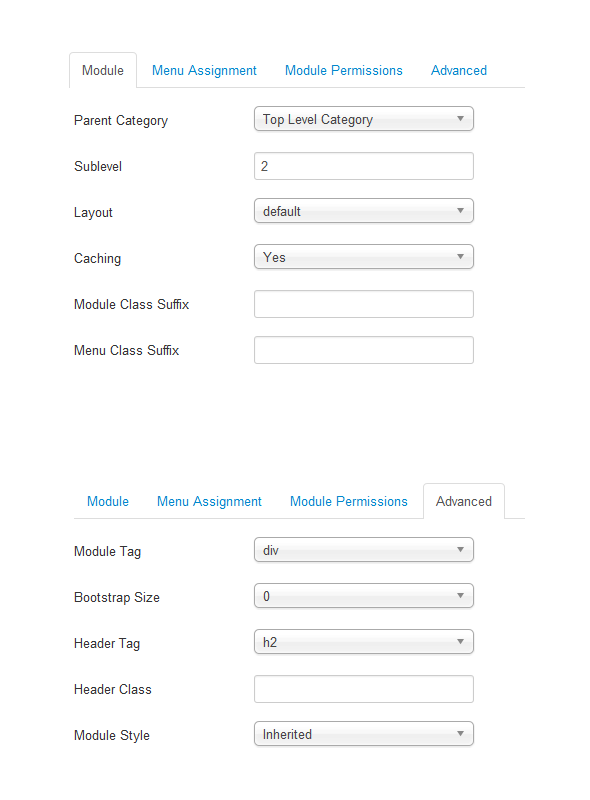590x800 pixels.
Task: Switch to Menu Assignment tab in upper panel
Action: click(x=204, y=70)
